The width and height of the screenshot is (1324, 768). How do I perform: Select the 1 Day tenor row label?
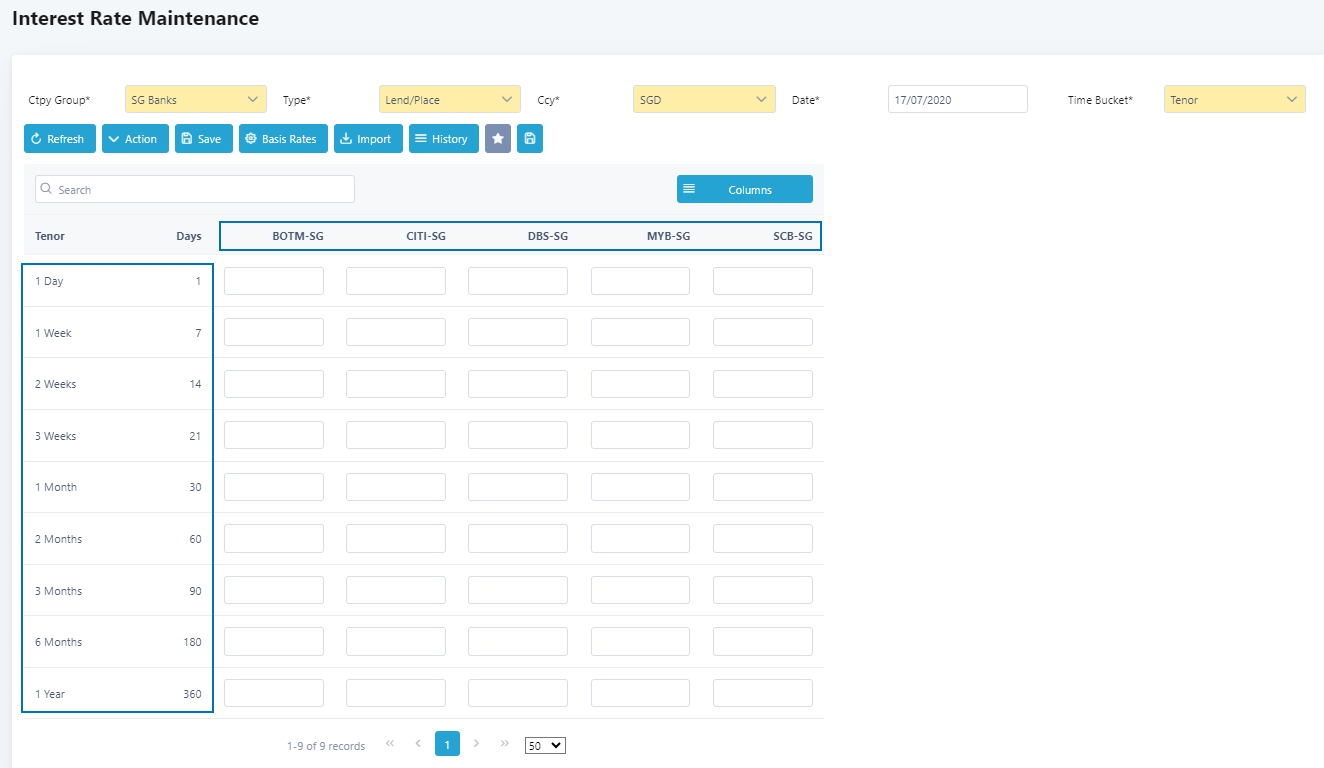[49, 281]
